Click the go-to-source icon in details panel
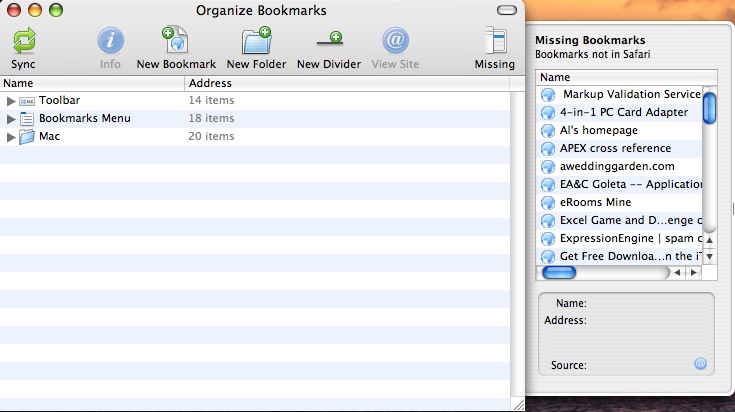This screenshot has height=412, width=735. [700, 364]
